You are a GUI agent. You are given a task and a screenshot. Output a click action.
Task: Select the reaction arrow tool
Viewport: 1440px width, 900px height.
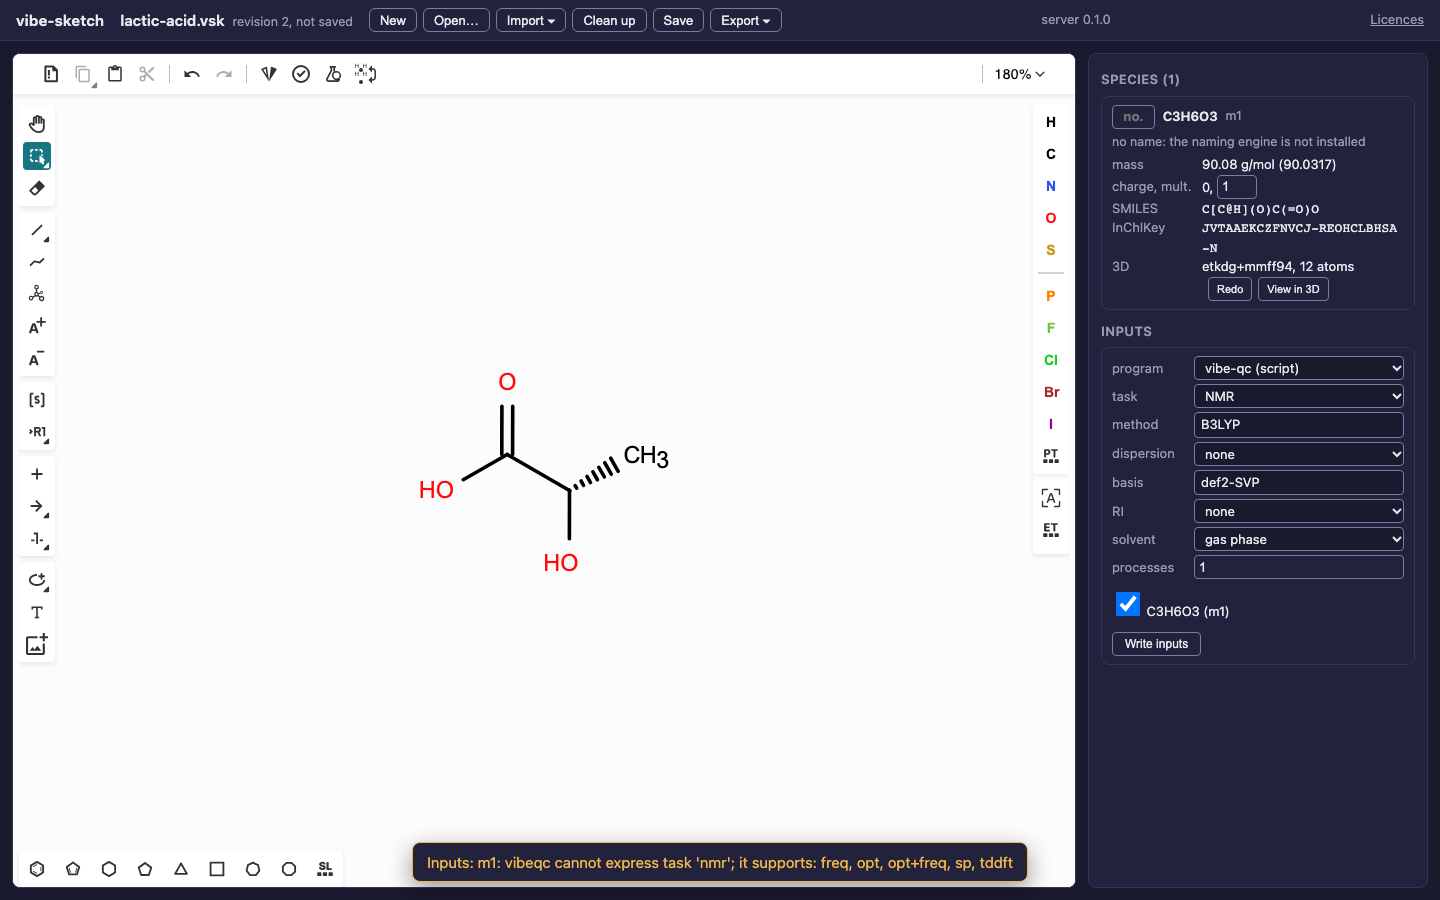click(37, 506)
